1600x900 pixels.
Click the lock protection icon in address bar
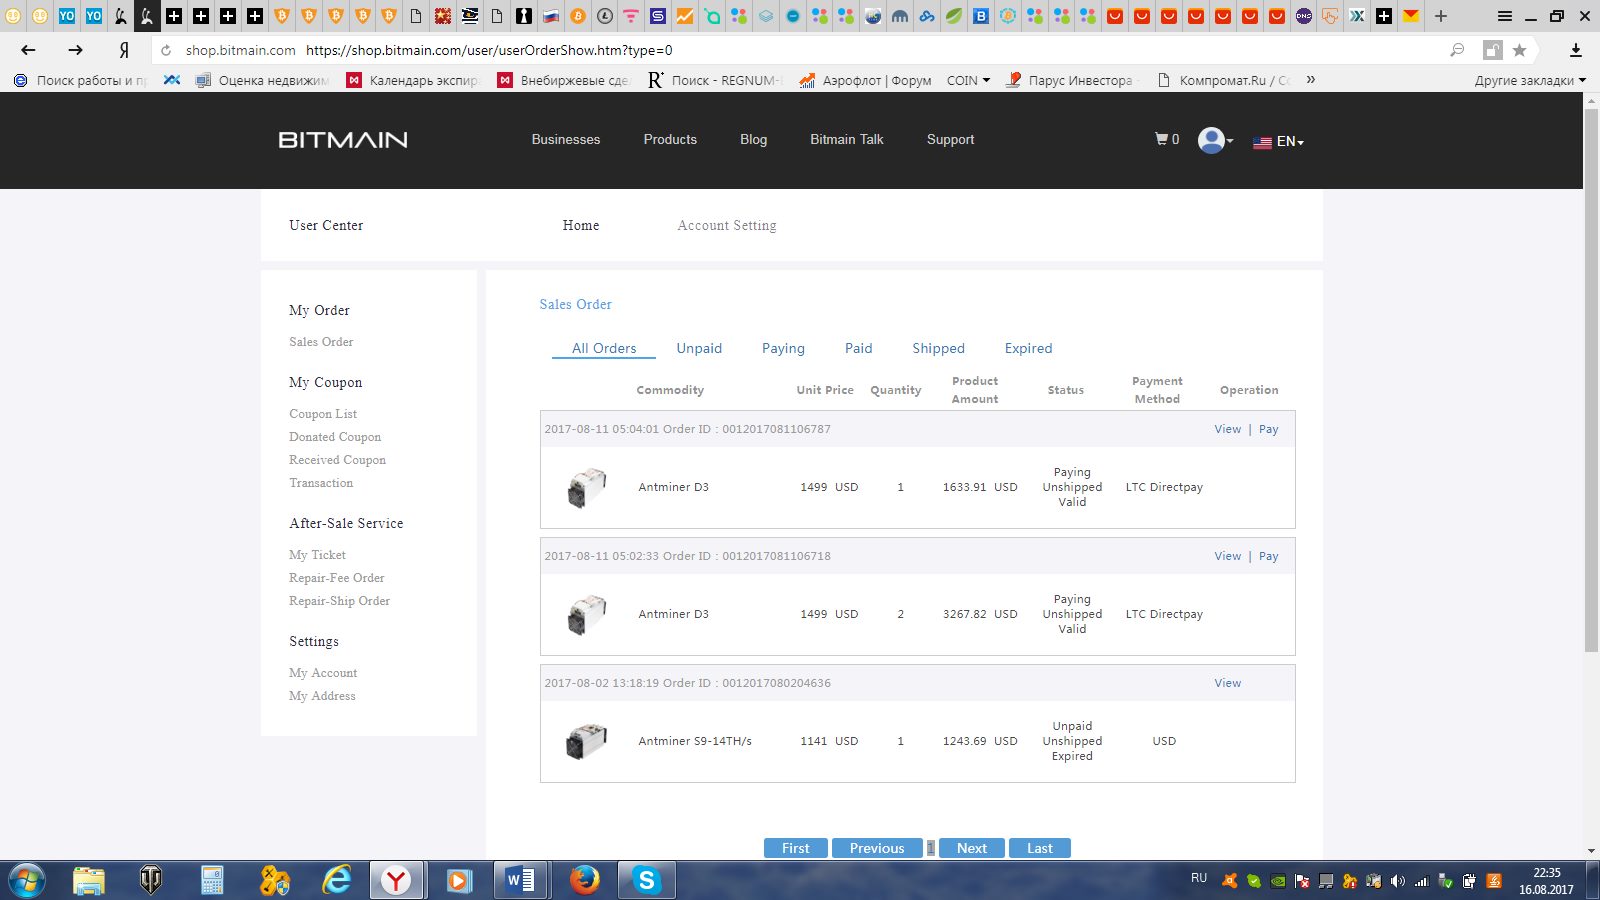[x=1492, y=50]
